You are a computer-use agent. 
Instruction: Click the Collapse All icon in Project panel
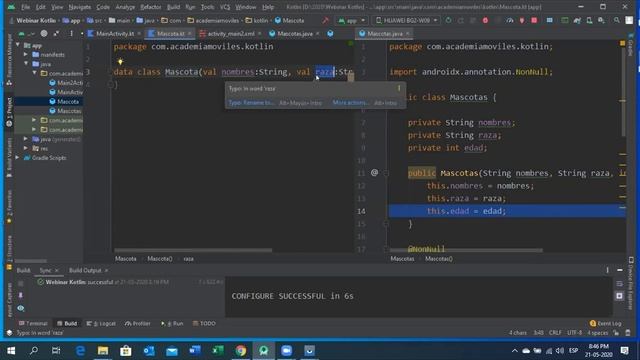pos(56,33)
